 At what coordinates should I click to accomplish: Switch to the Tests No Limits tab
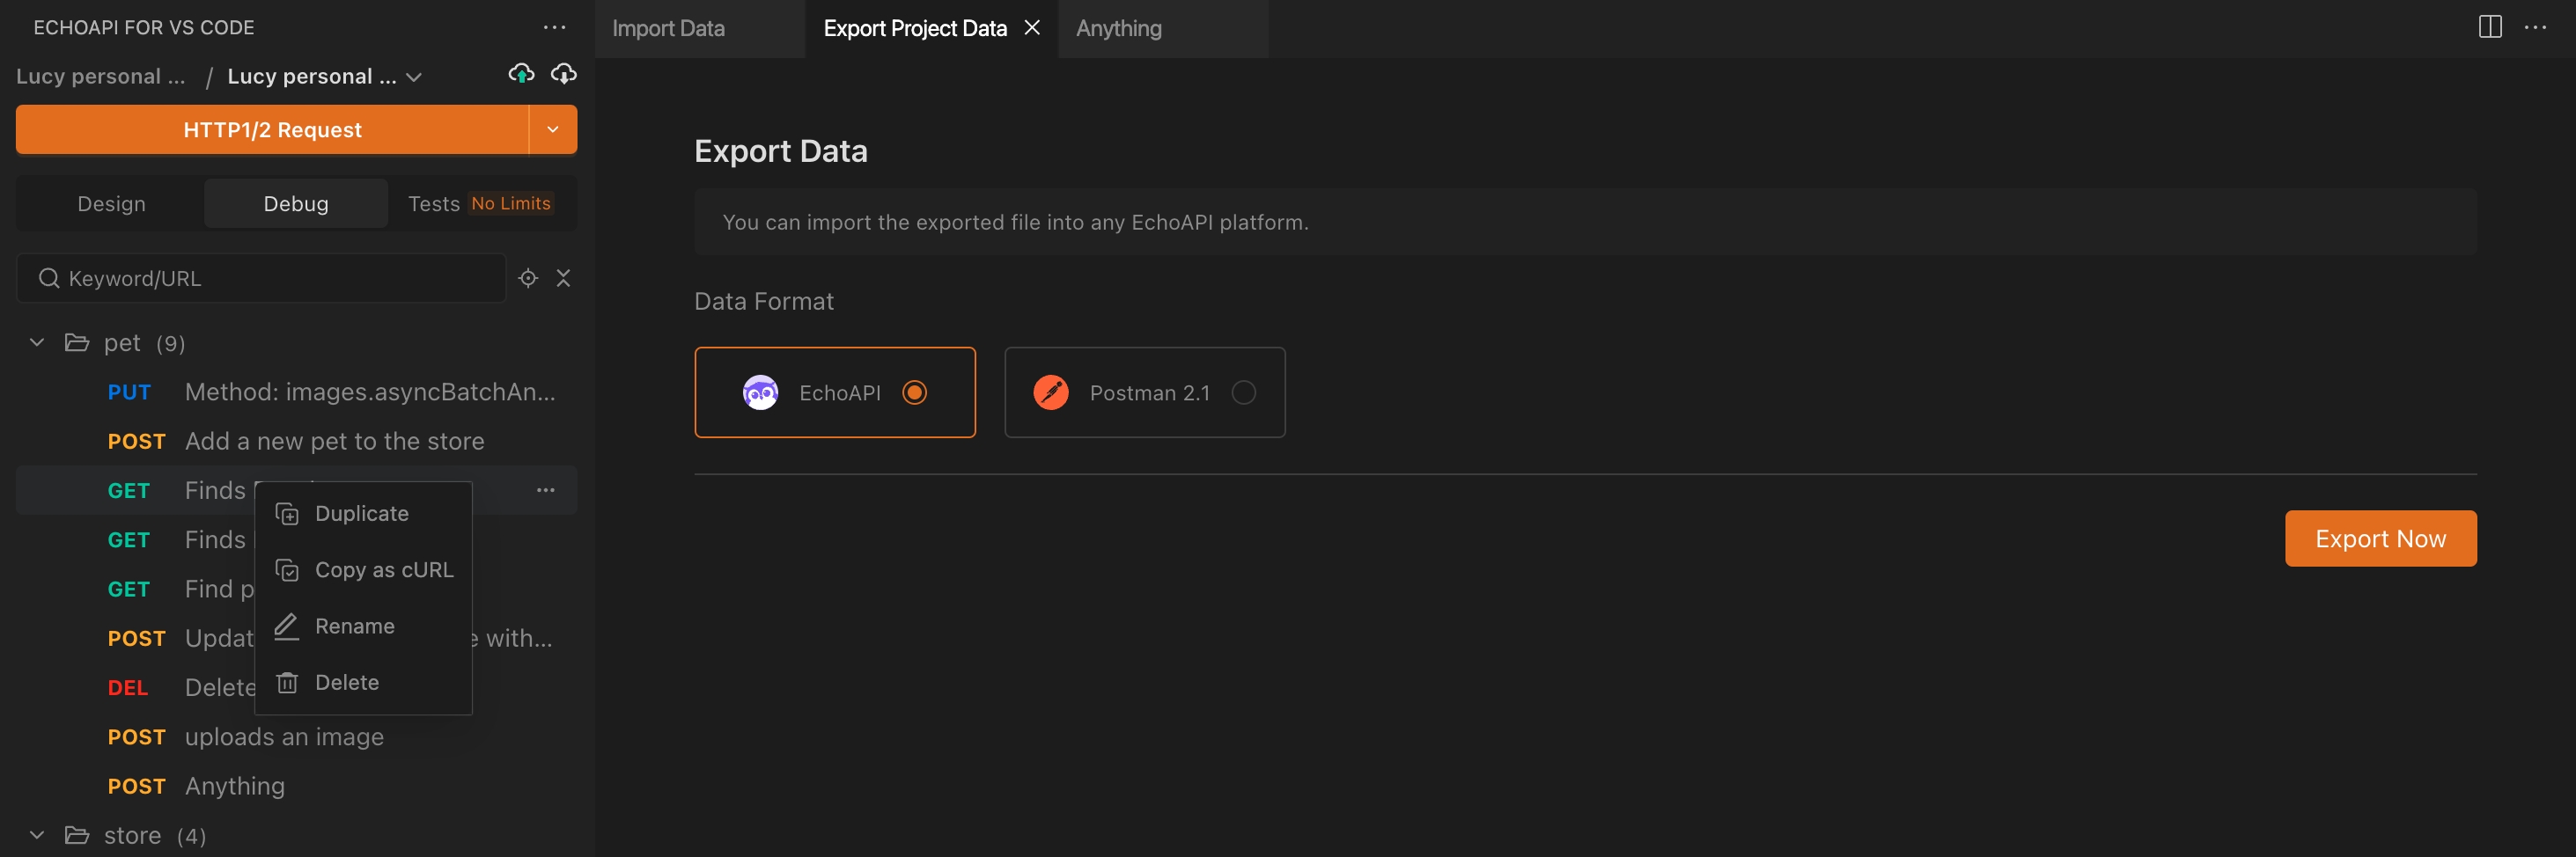(x=480, y=204)
